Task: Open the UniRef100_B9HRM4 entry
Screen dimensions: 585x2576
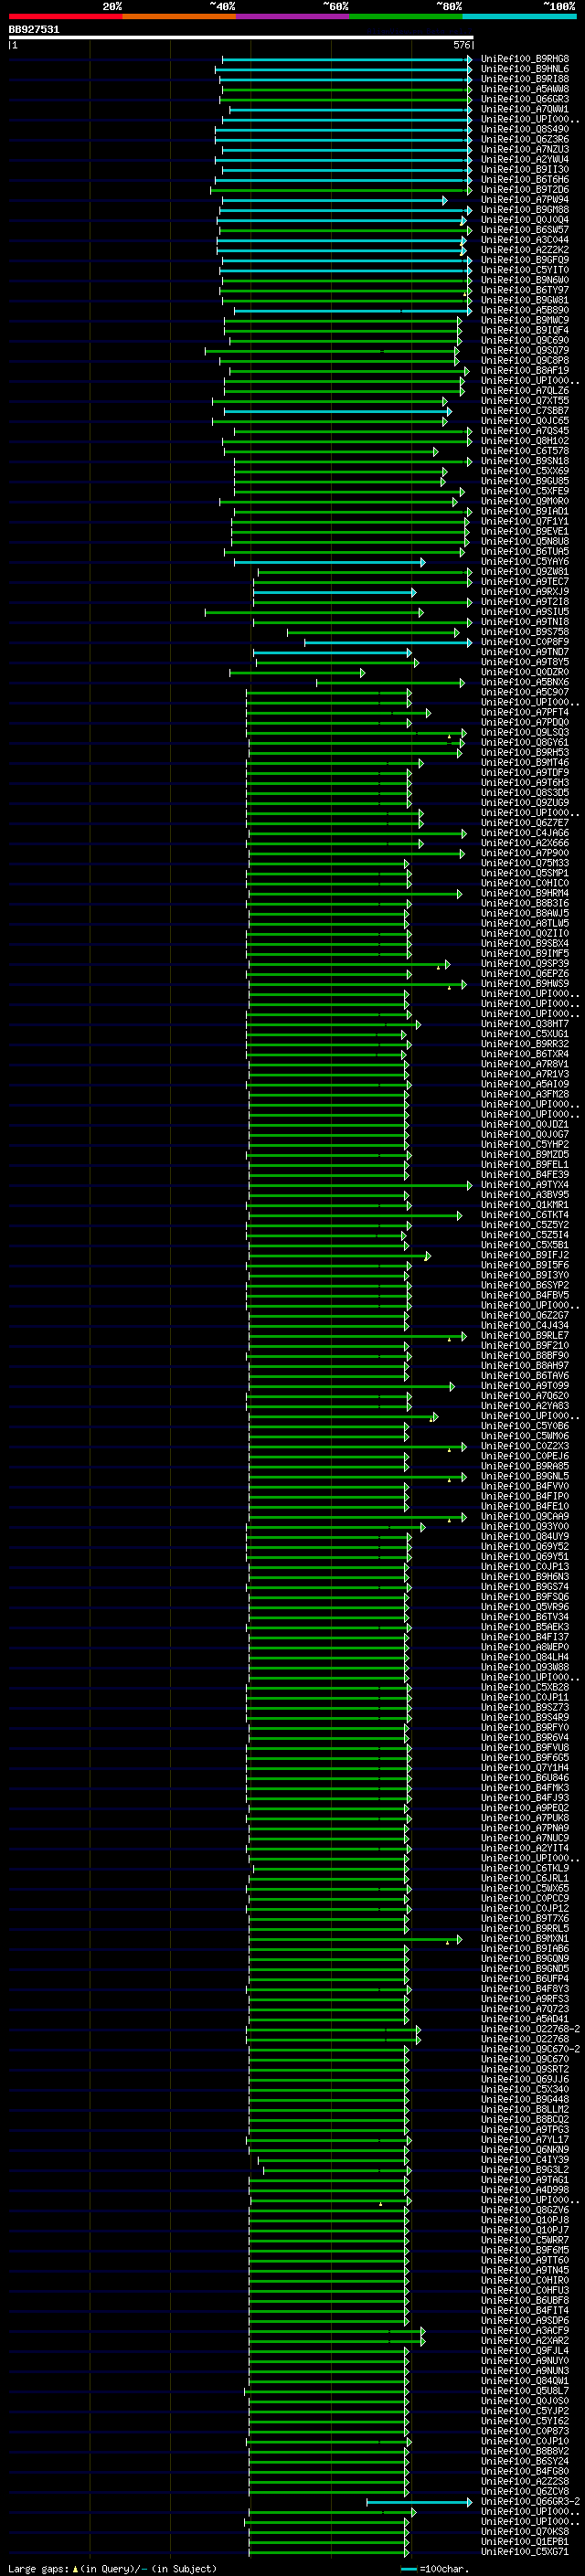Action: click(525, 893)
